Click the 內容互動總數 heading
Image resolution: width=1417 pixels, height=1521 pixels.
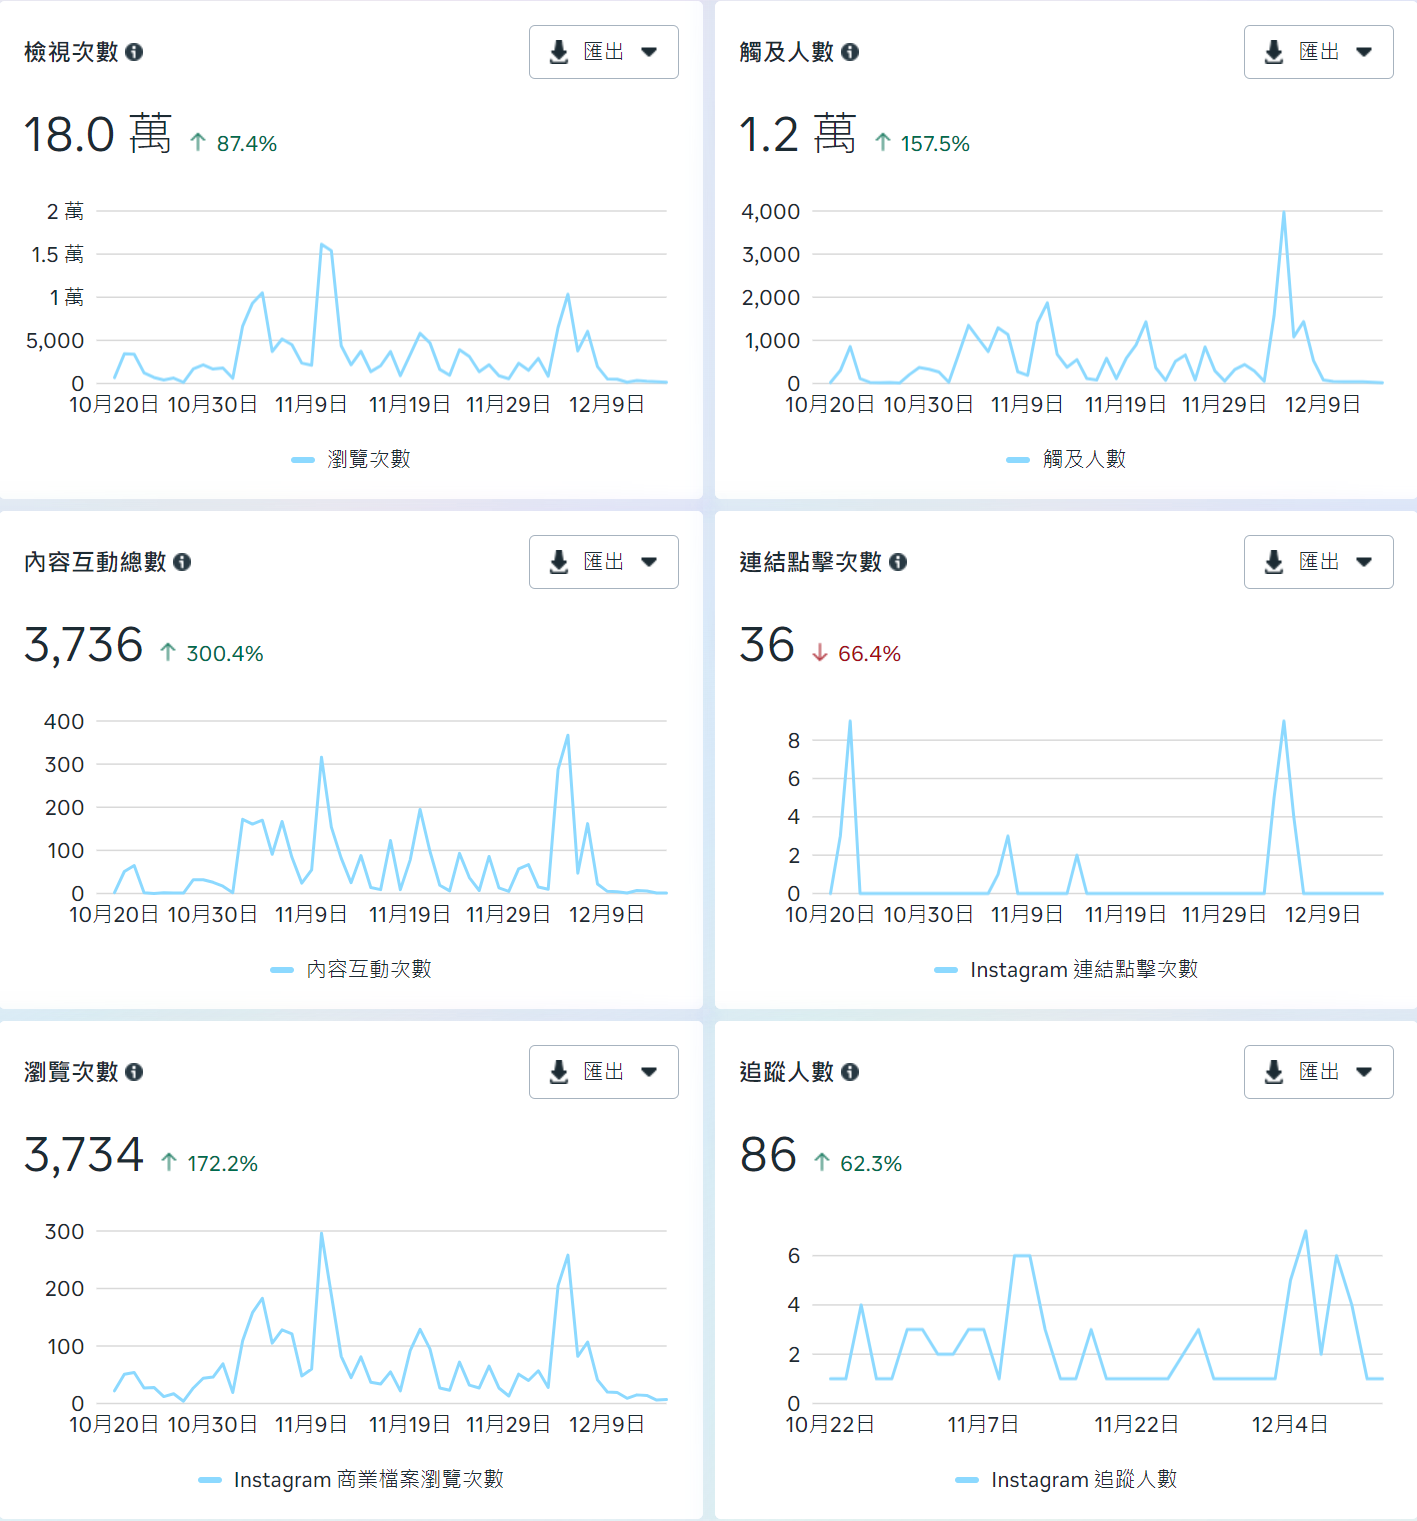(x=95, y=562)
